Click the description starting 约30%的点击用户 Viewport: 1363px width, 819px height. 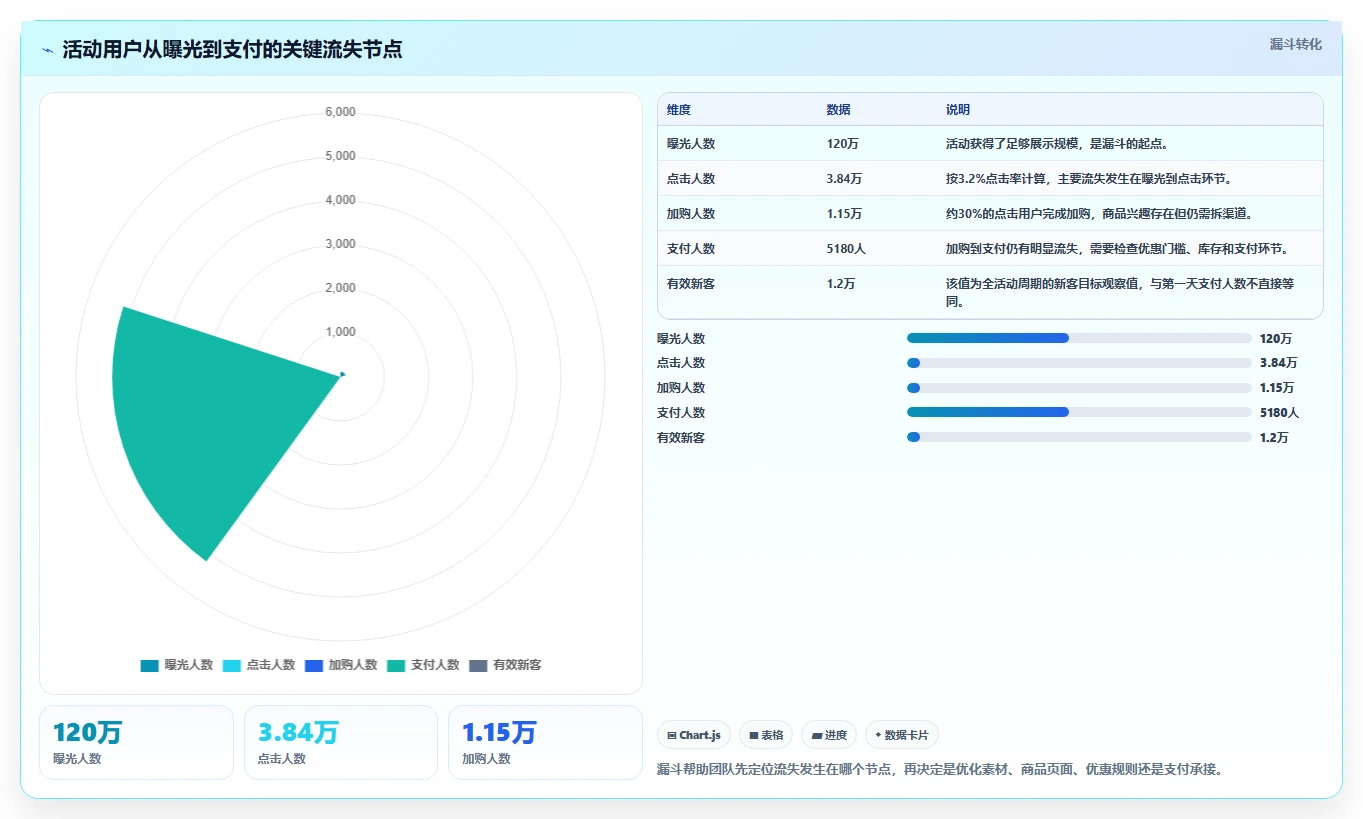(1099, 214)
